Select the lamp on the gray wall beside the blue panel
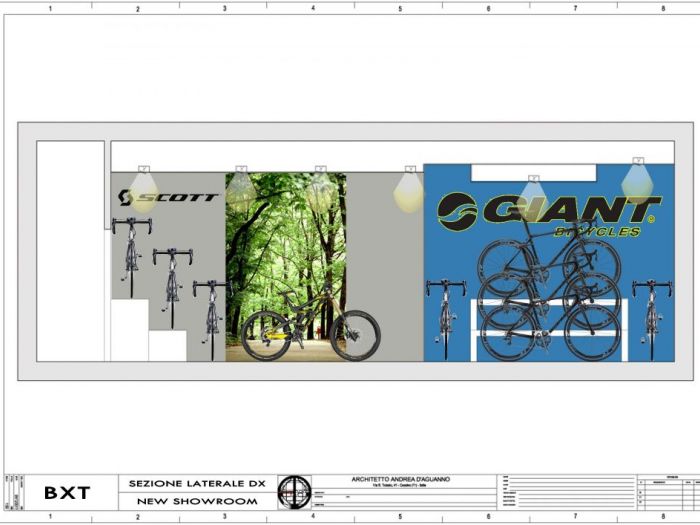The height and width of the screenshot is (525, 700). pos(408,189)
